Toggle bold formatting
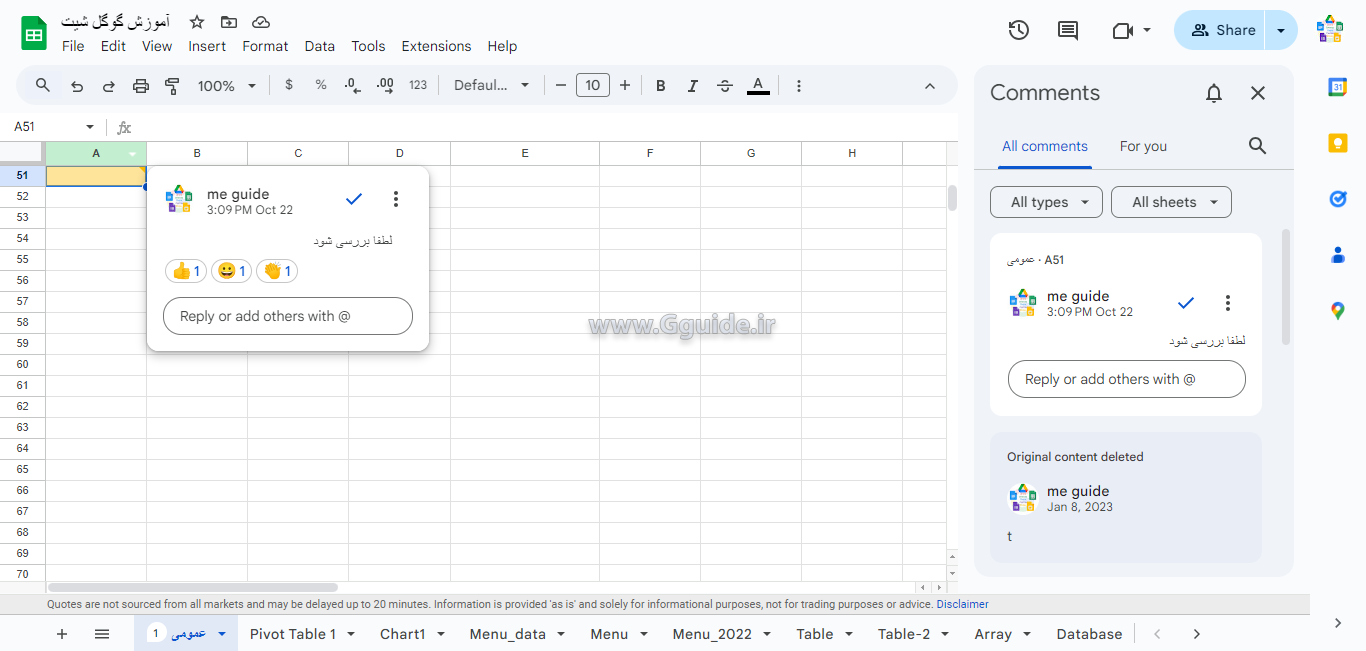The height and width of the screenshot is (651, 1366). point(660,86)
